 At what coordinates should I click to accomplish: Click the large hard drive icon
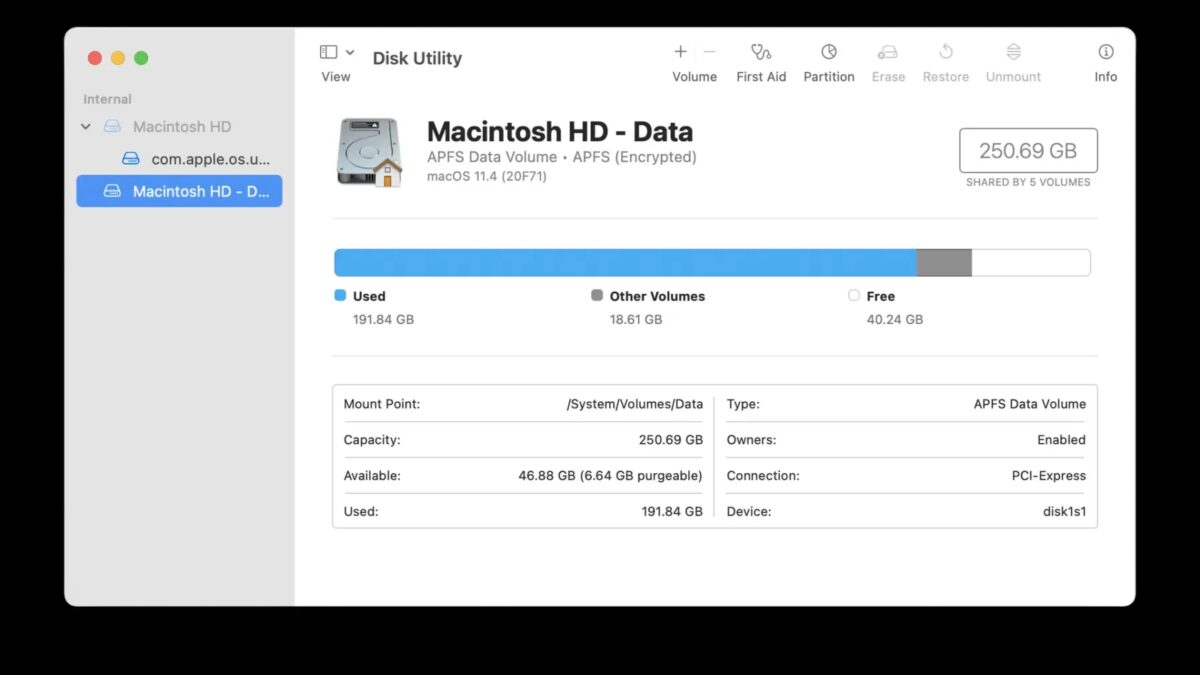(x=369, y=152)
